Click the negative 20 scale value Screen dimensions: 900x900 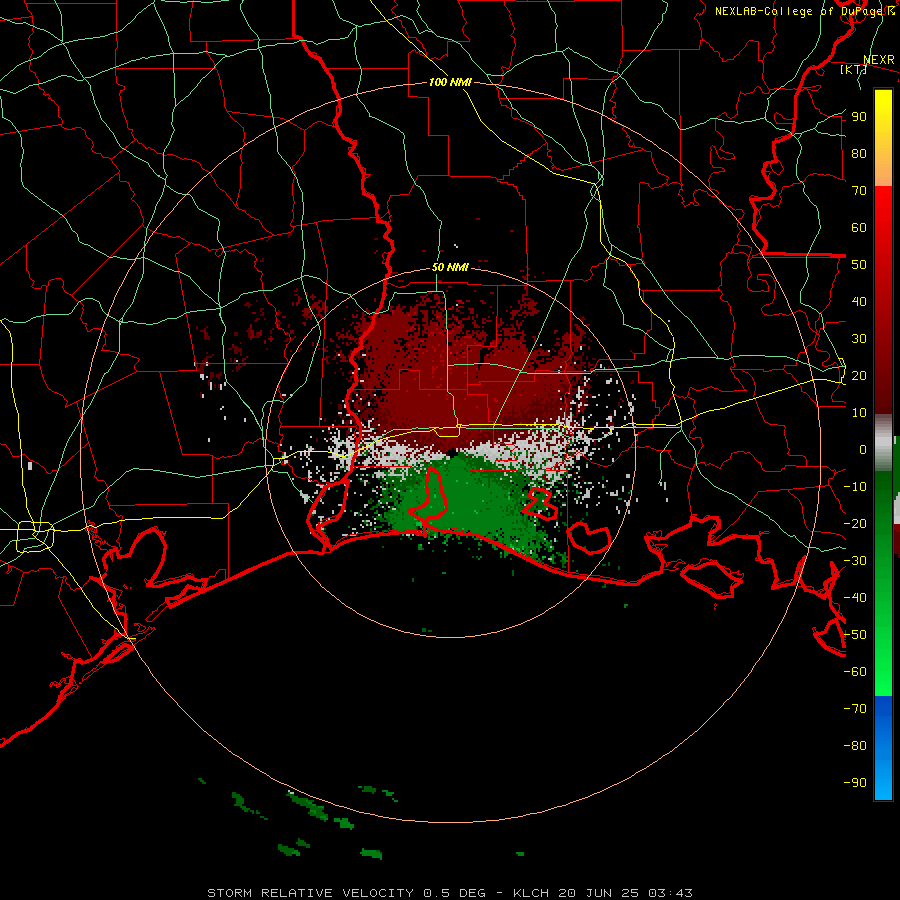[855, 524]
